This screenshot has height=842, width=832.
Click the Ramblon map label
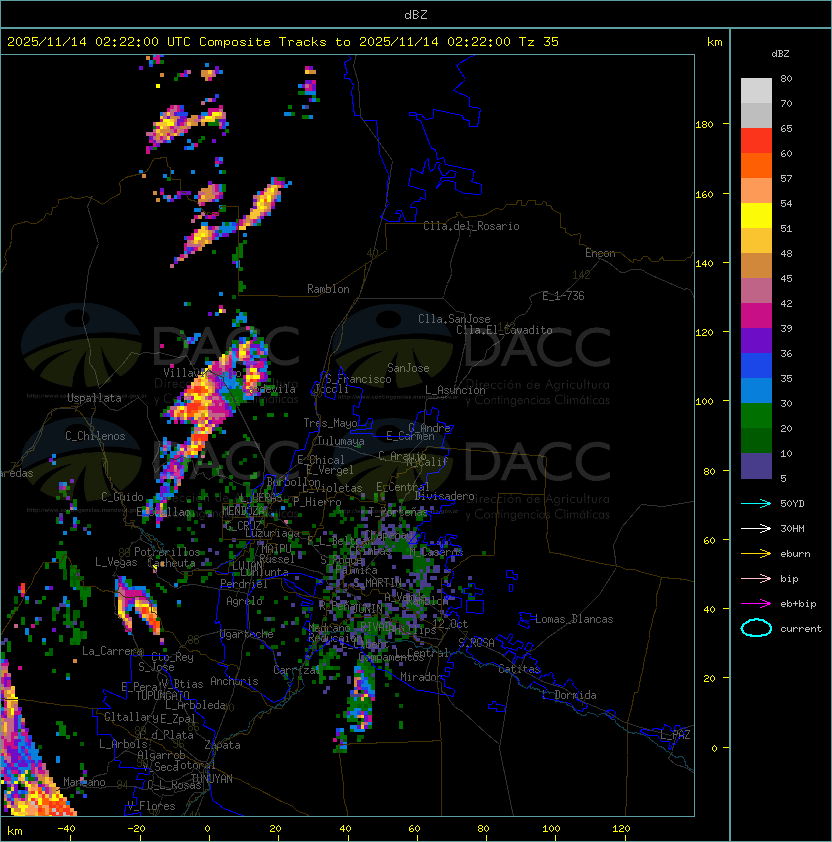point(328,289)
